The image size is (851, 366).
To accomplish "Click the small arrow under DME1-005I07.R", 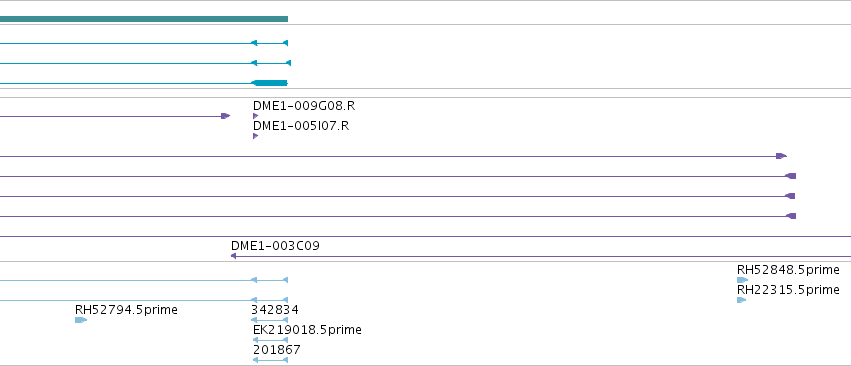I will (x=256, y=136).
